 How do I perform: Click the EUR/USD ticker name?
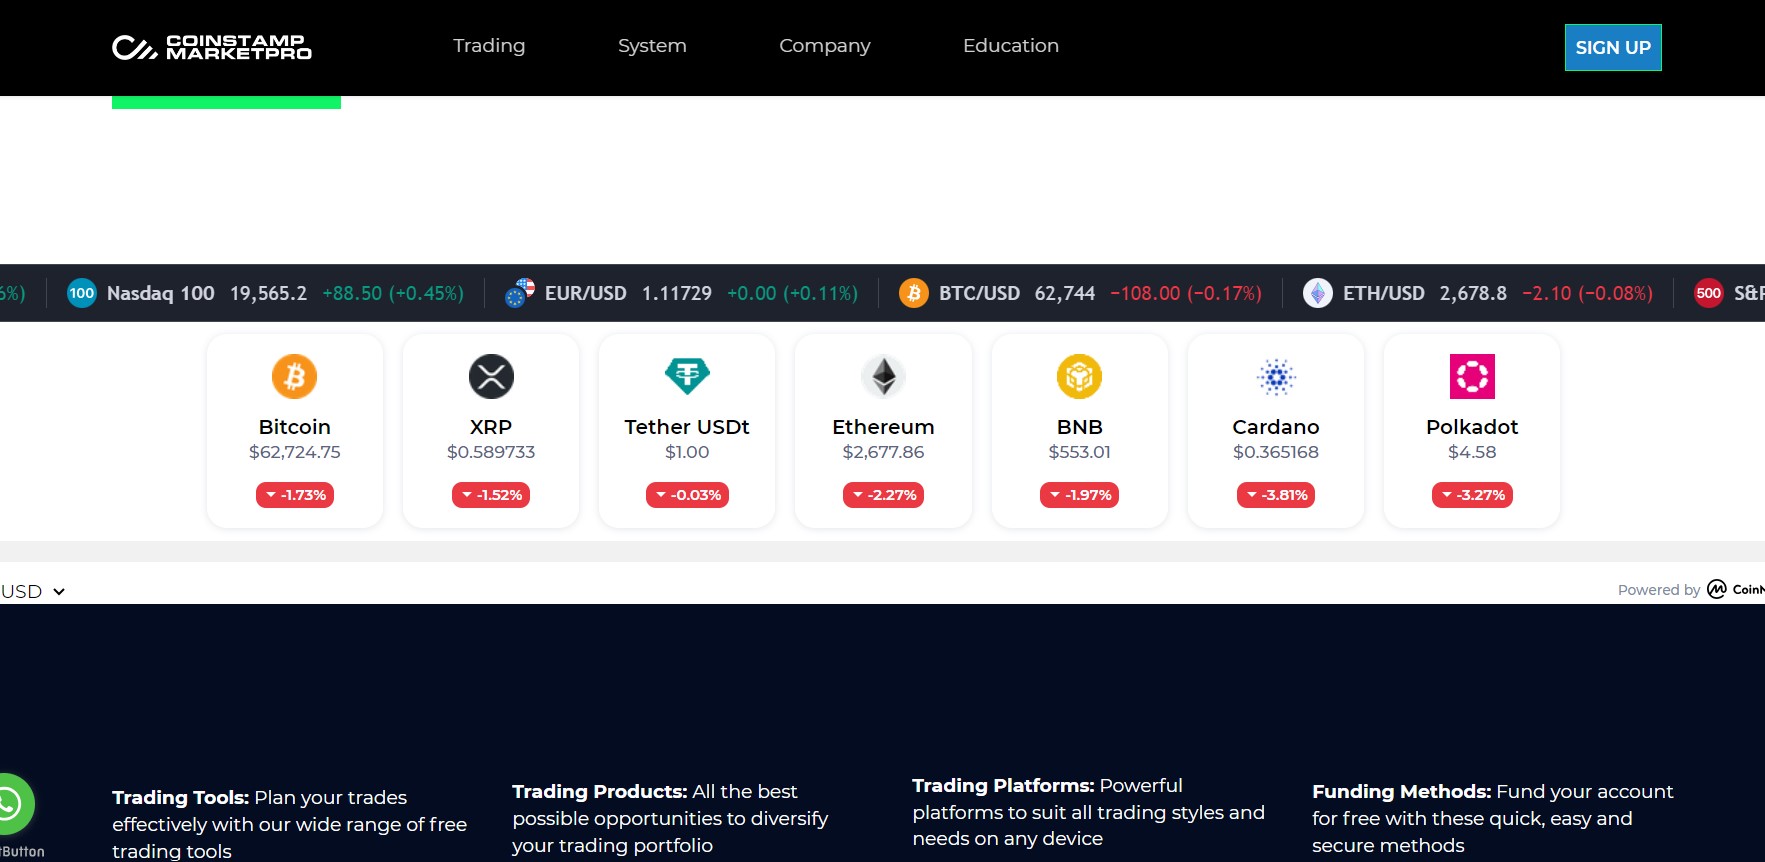(586, 293)
